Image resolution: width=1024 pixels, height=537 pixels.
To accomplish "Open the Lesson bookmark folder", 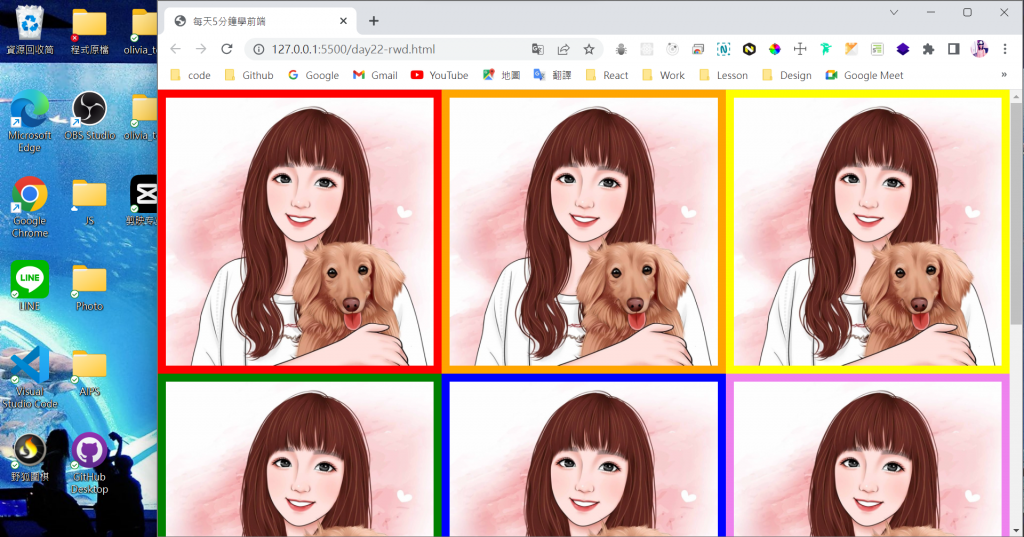I will 723,75.
